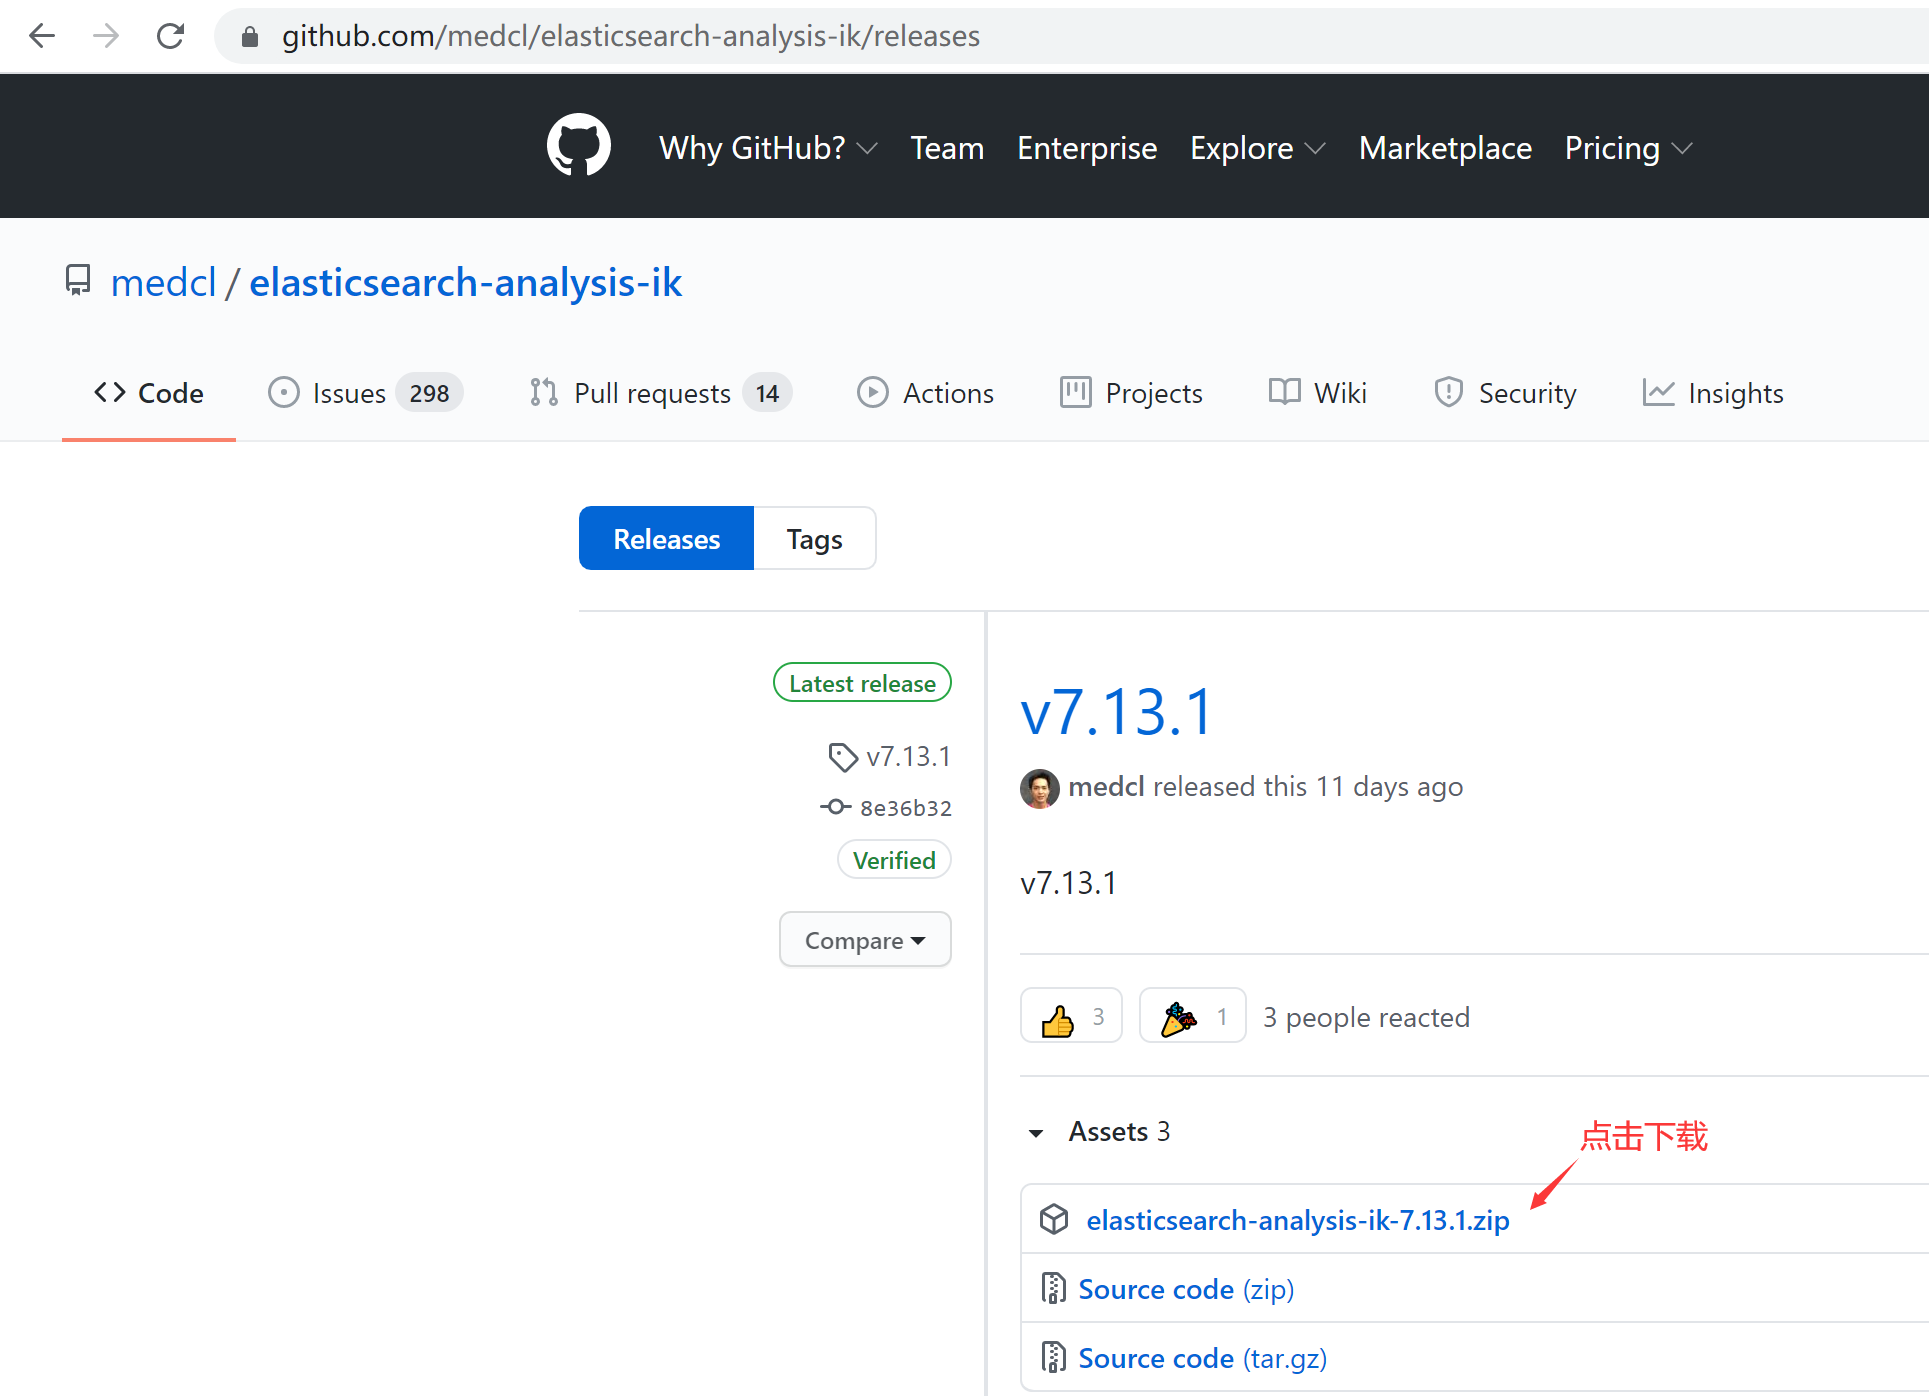Click medcl's avatar image
Image resolution: width=1929 pixels, height=1396 pixels.
tap(1039, 788)
